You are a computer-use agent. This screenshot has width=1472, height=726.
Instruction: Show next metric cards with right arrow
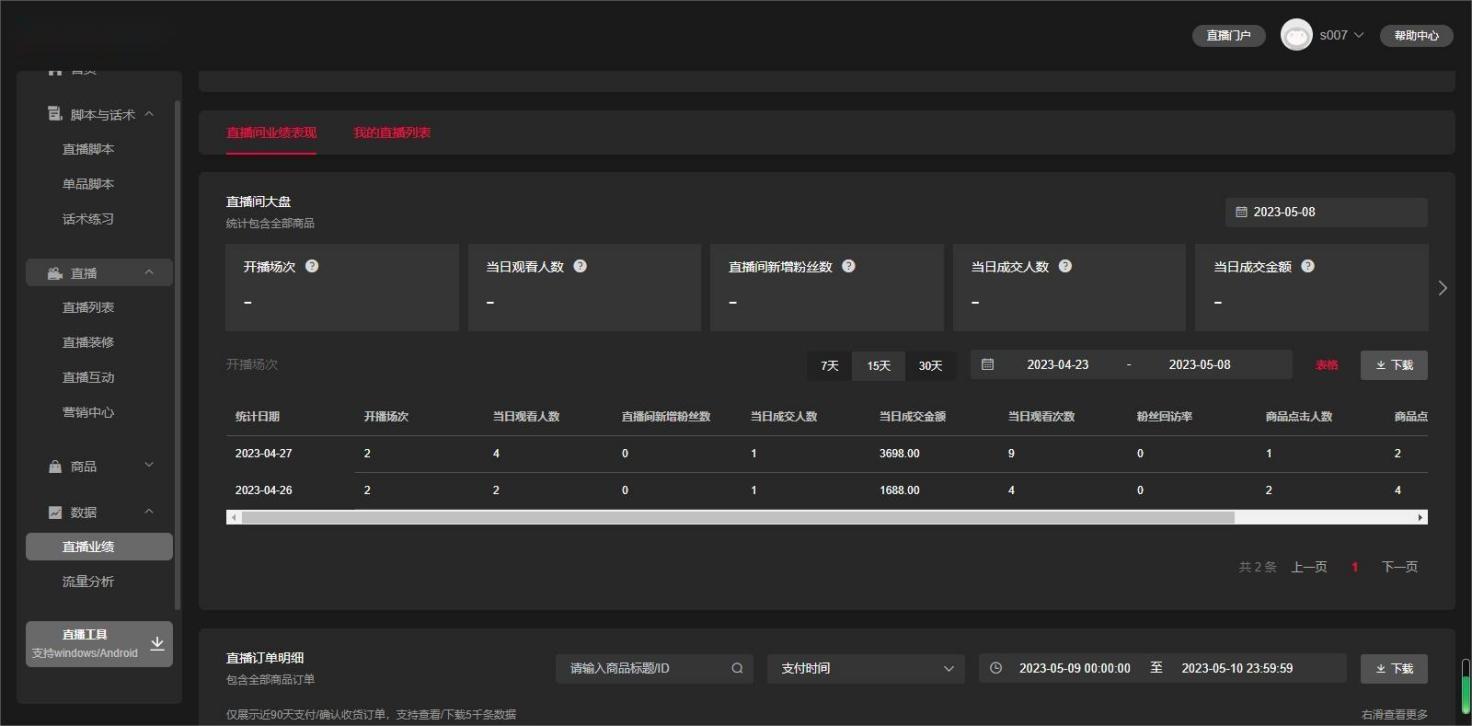[1442, 288]
